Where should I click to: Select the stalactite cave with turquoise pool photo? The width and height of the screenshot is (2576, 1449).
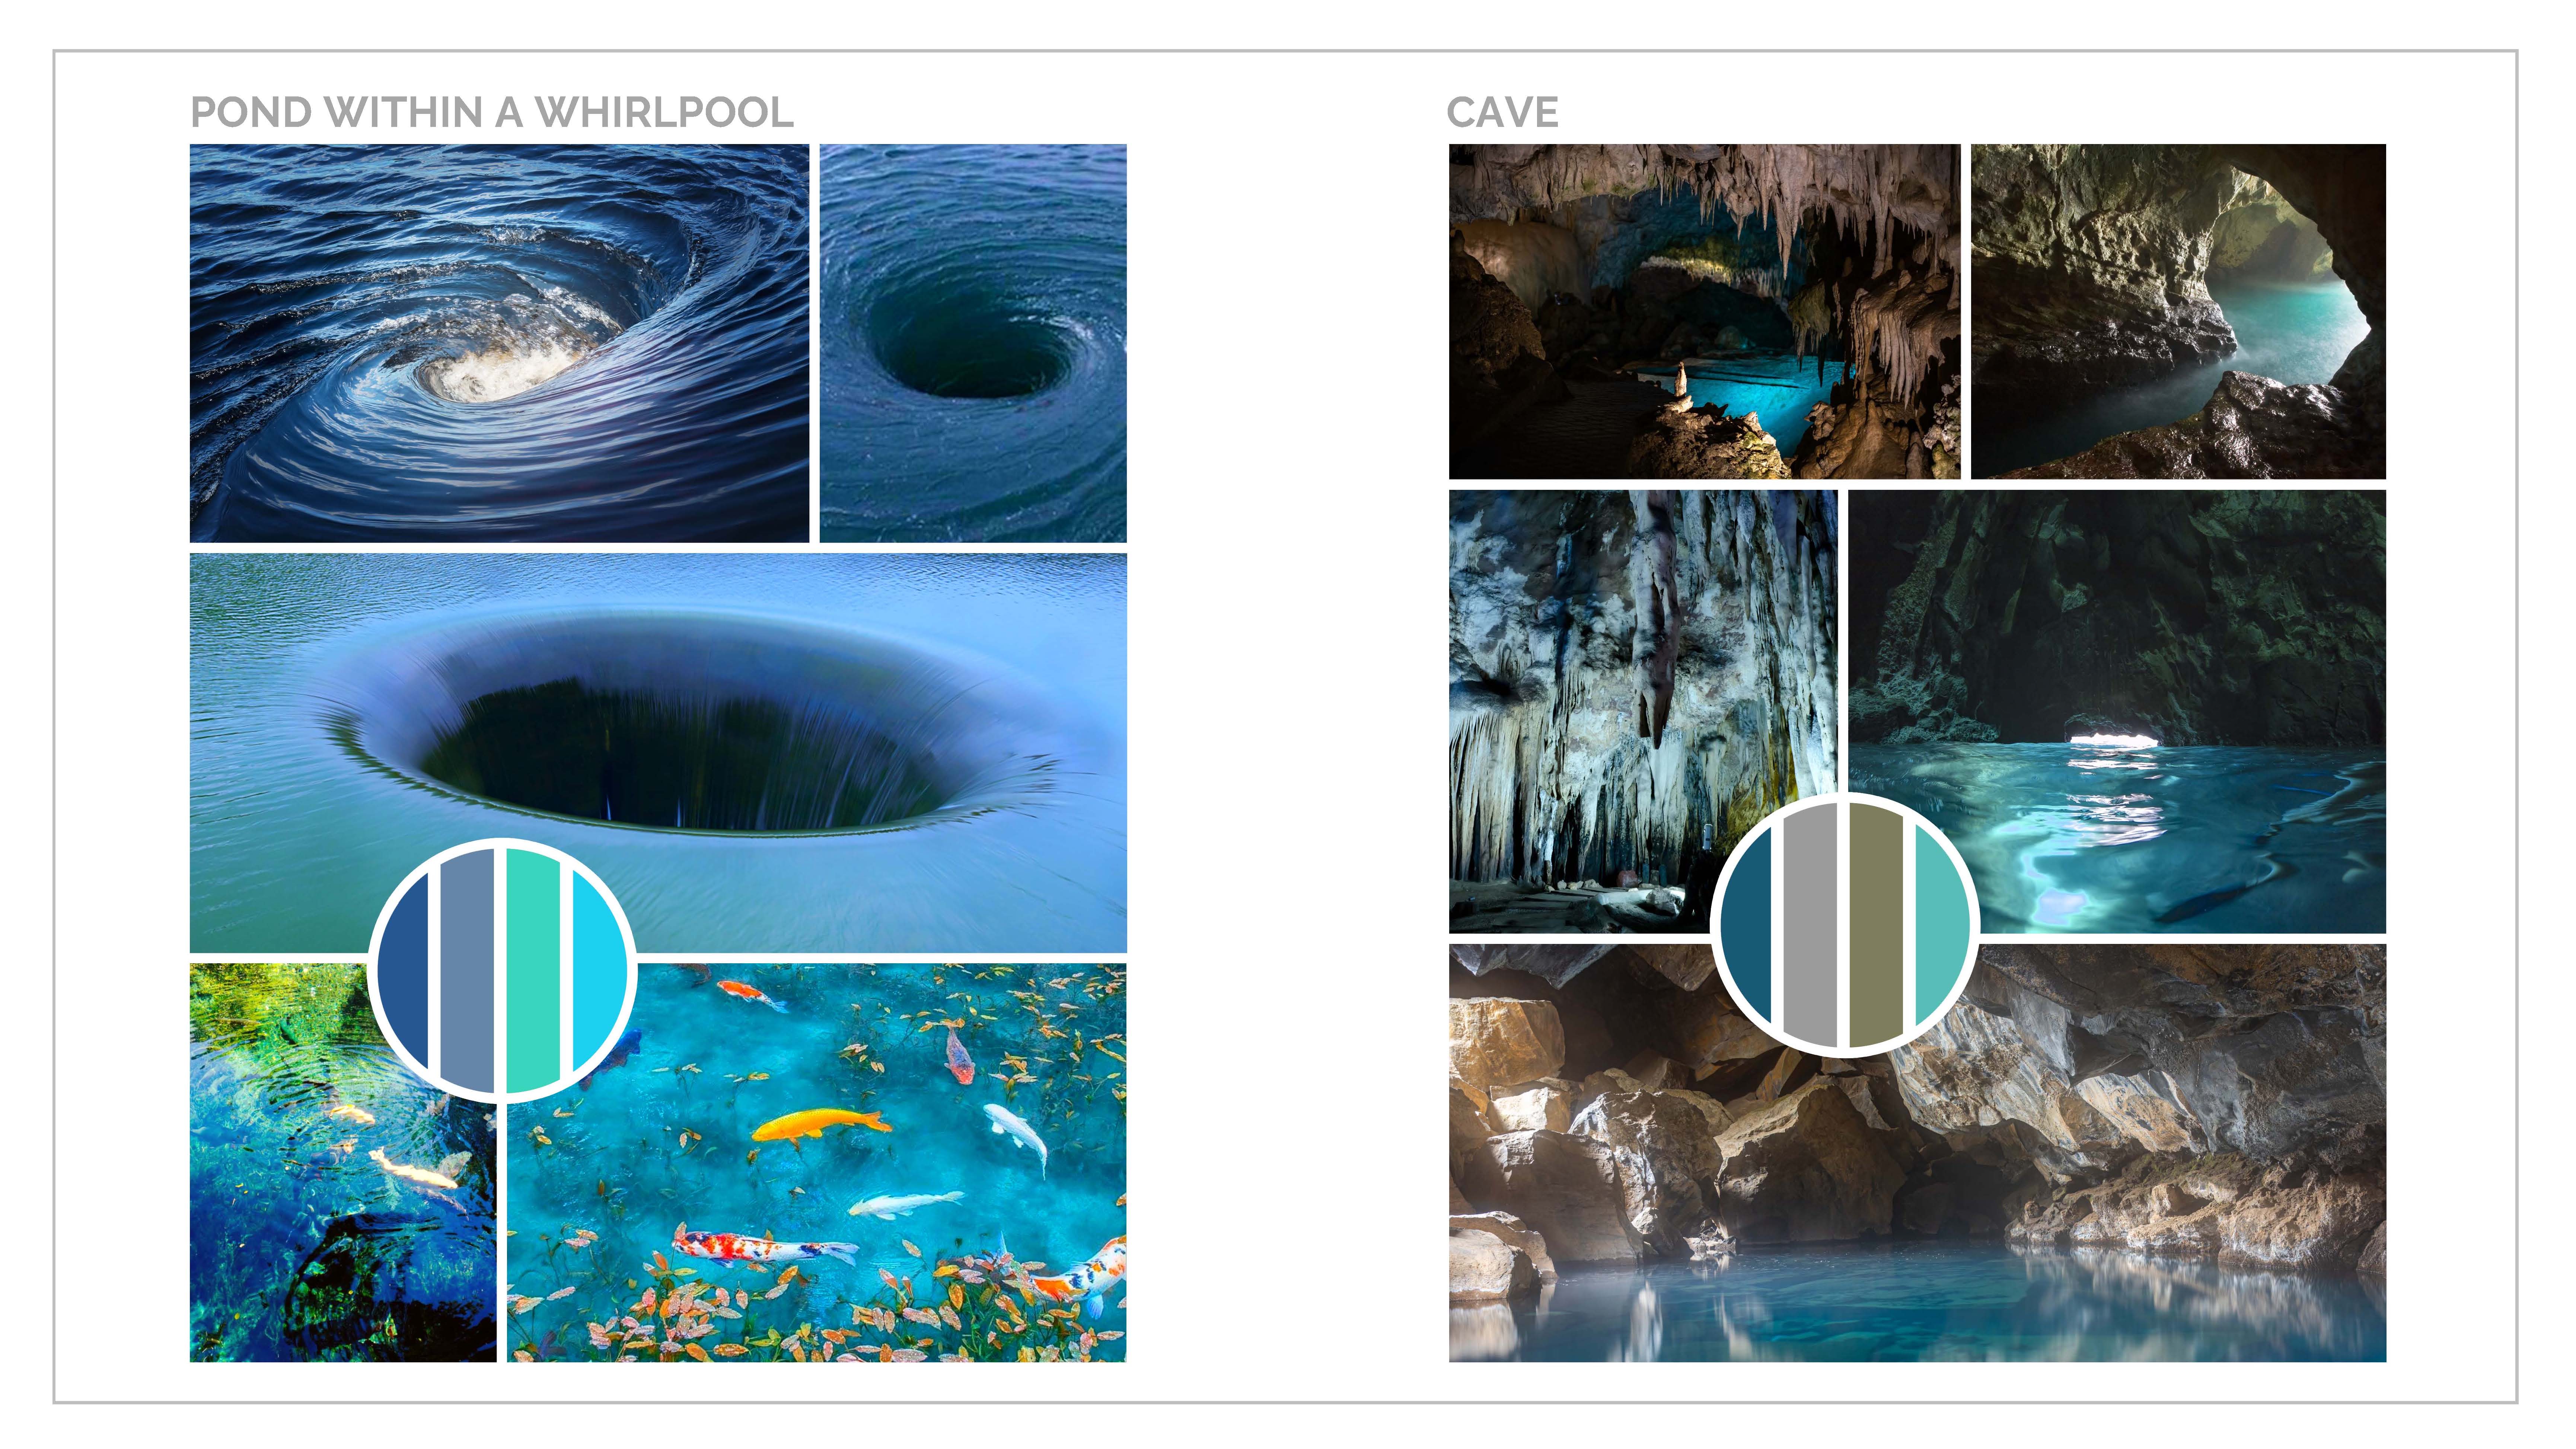(x=1705, y=311)
